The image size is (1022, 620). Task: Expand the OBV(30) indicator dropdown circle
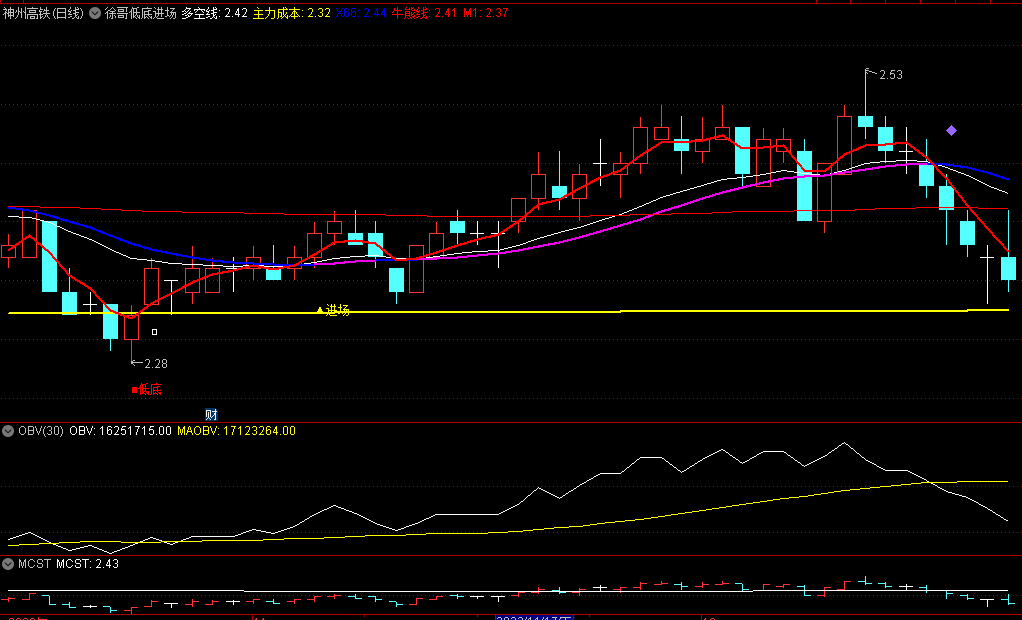8,431
